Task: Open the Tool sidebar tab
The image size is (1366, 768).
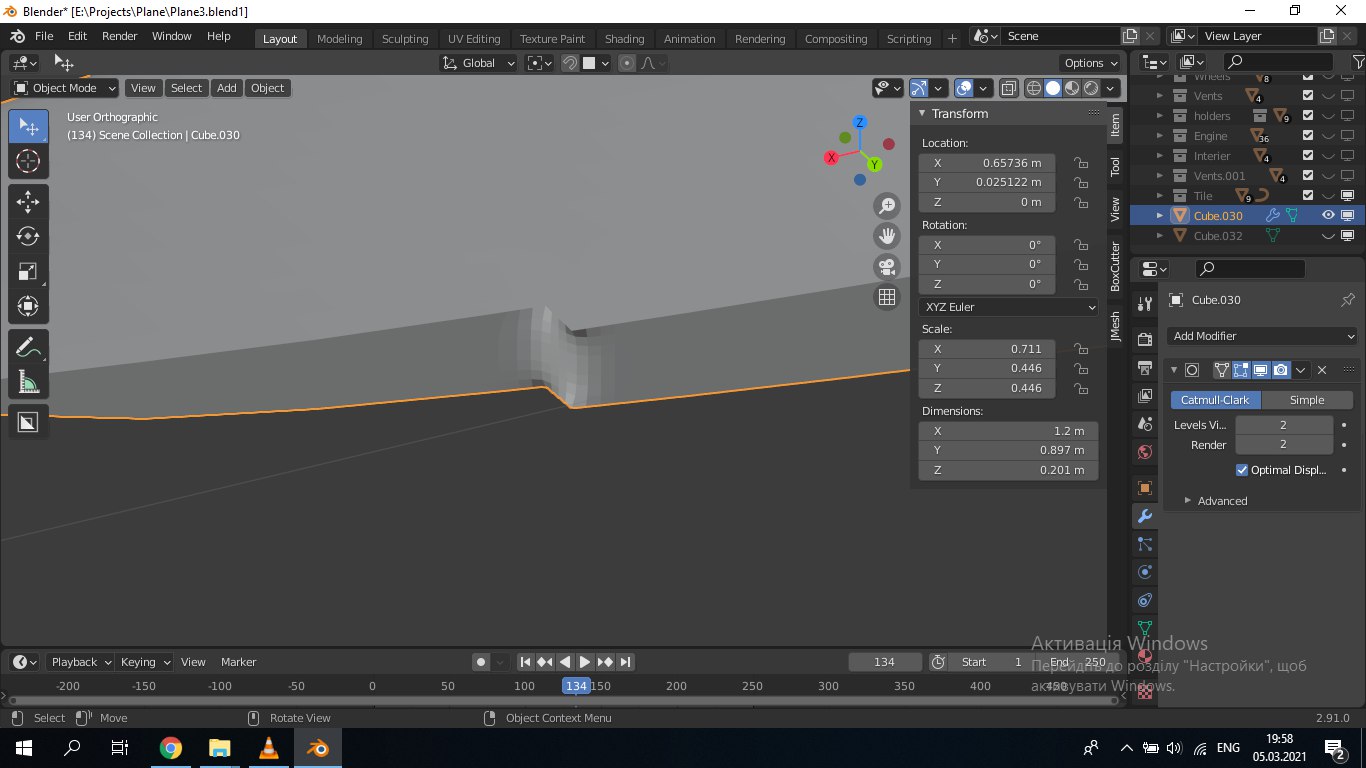Action: (1115, 166)
